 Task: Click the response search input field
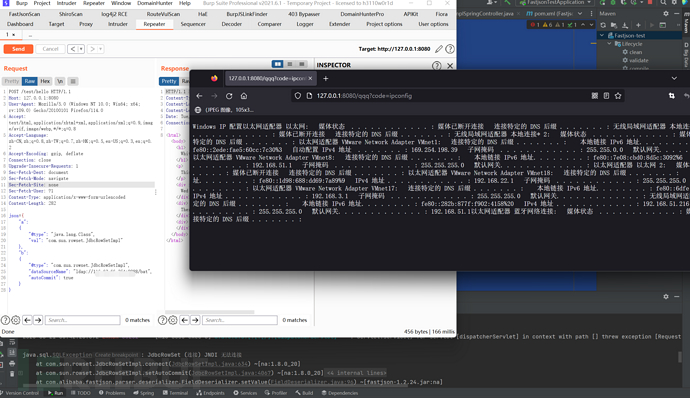coord(240,320)
